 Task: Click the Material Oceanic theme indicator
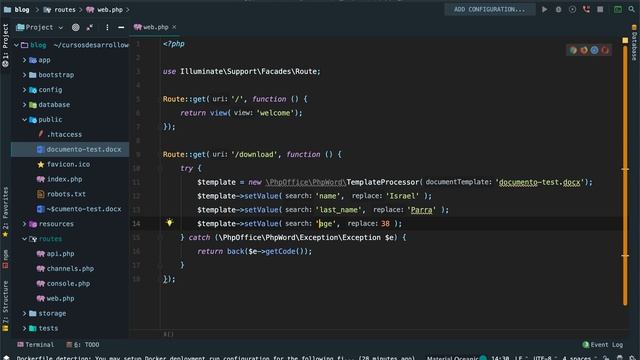click(x=457, y=358)
